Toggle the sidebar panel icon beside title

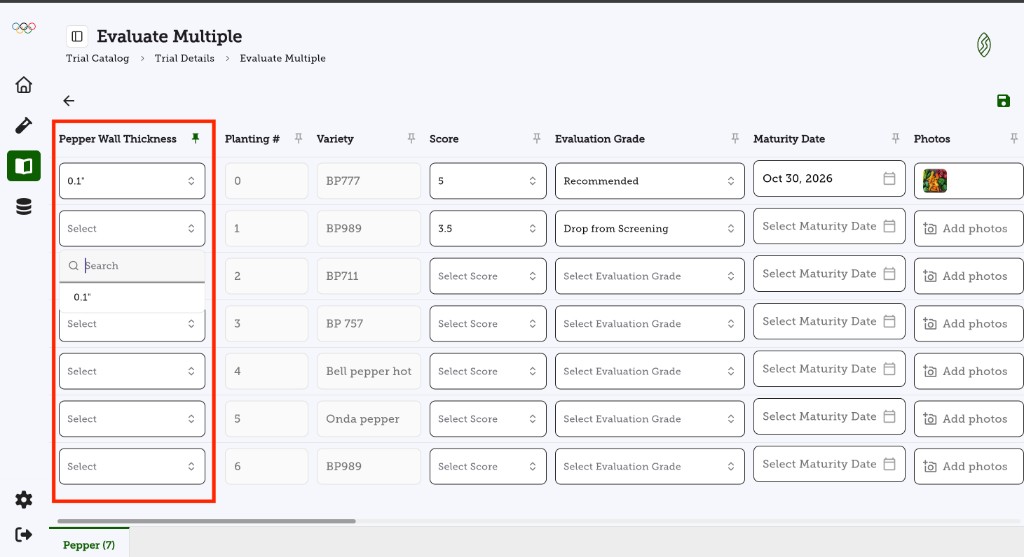pos(77,36)
